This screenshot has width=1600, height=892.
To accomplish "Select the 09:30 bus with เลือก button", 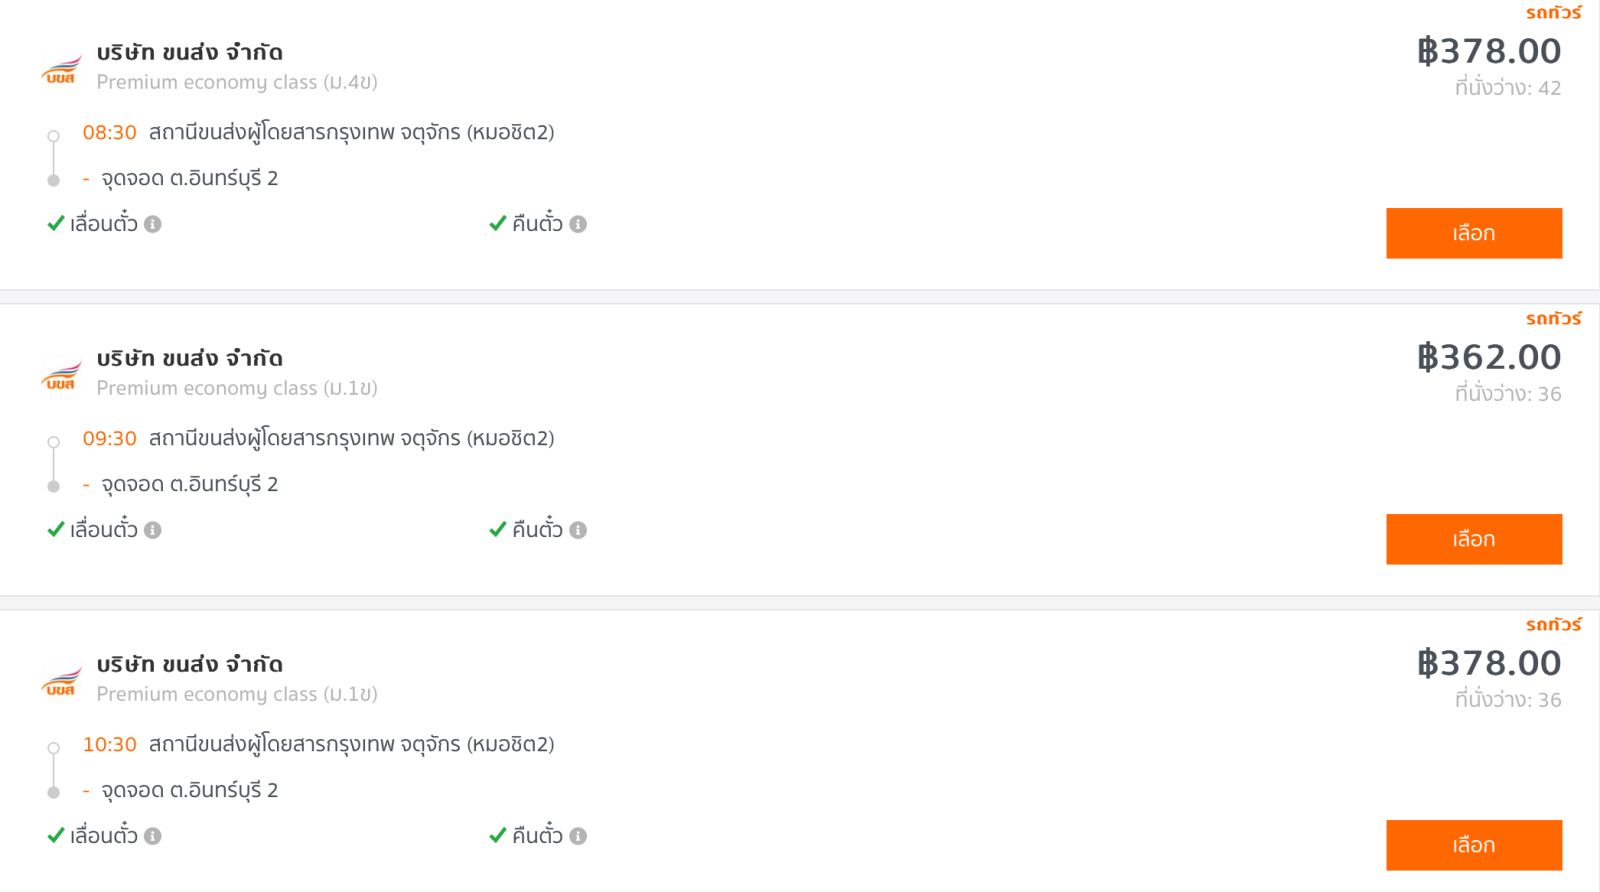I will pyautogui.click(x=1474, y=539).
